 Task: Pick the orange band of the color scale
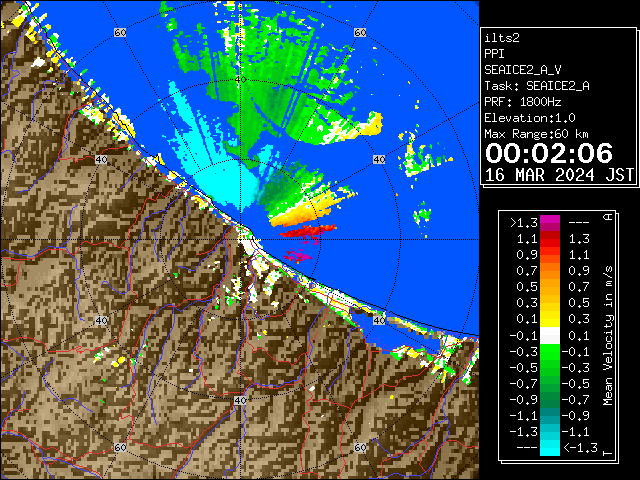[x=550, y=271]
